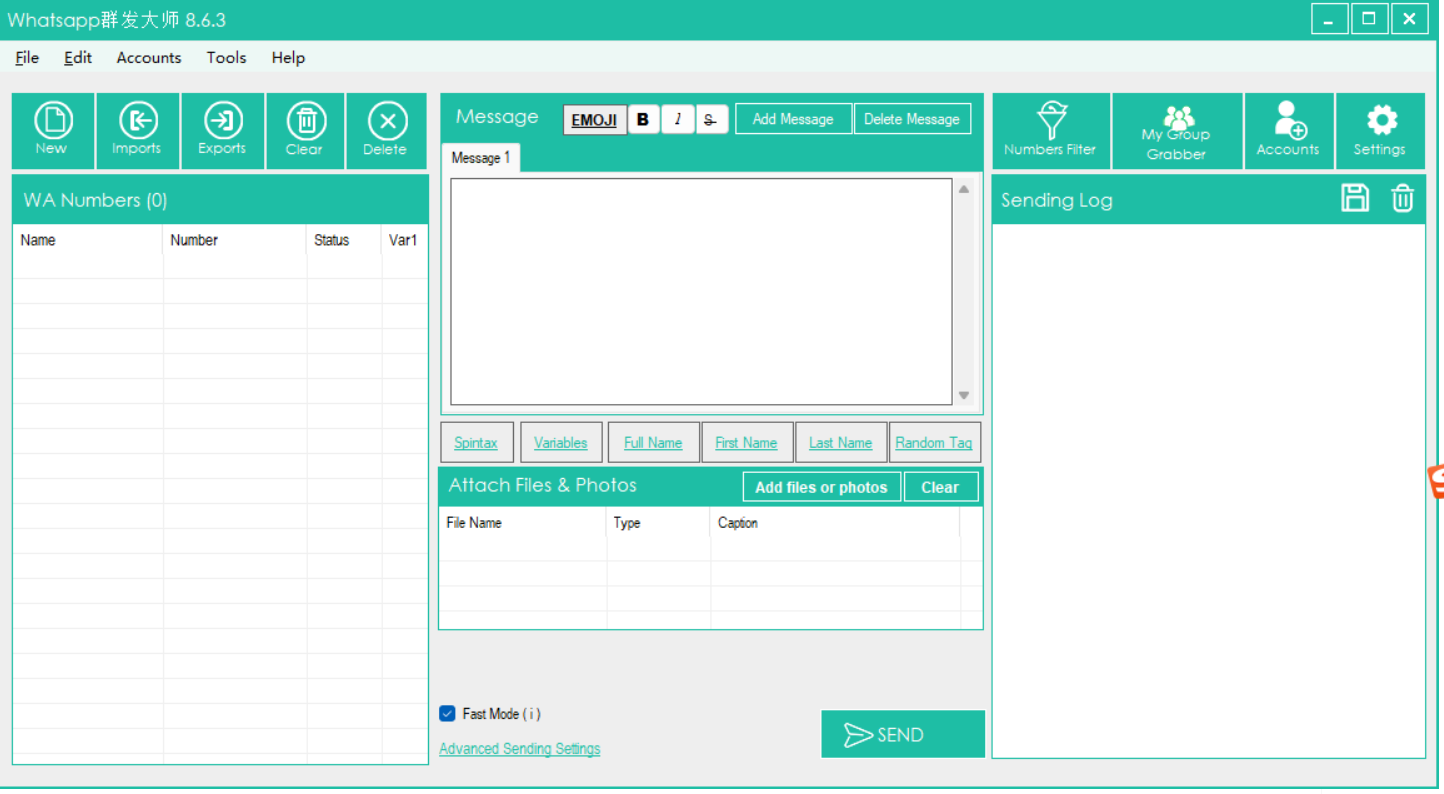
Task: Clear the WA numbers list
Action: tap(305, 122)
